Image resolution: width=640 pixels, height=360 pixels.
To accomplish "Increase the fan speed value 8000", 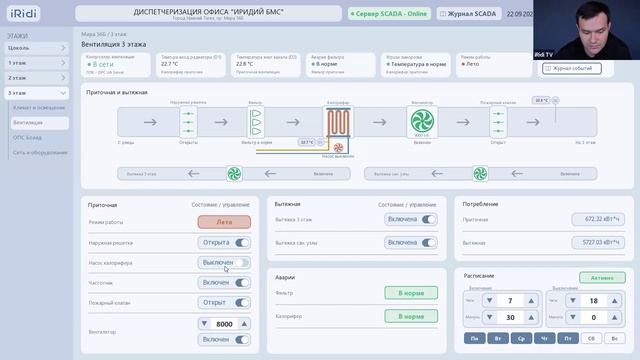I will click(244, 324).
